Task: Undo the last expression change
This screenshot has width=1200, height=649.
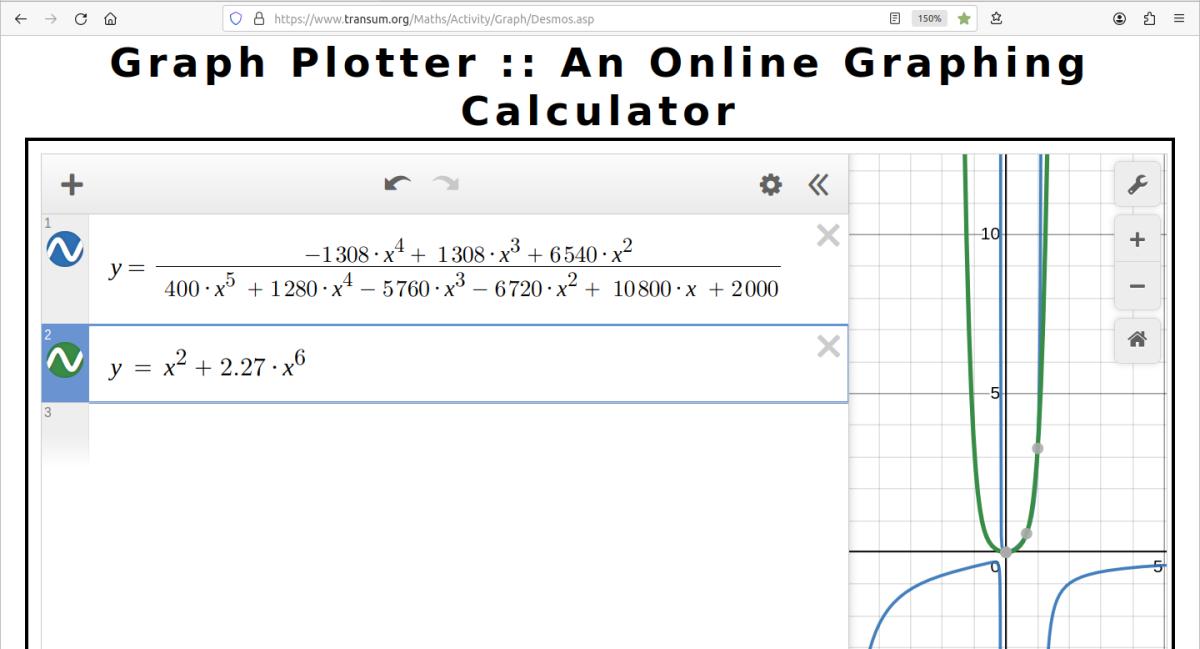Action: [397, 184]
